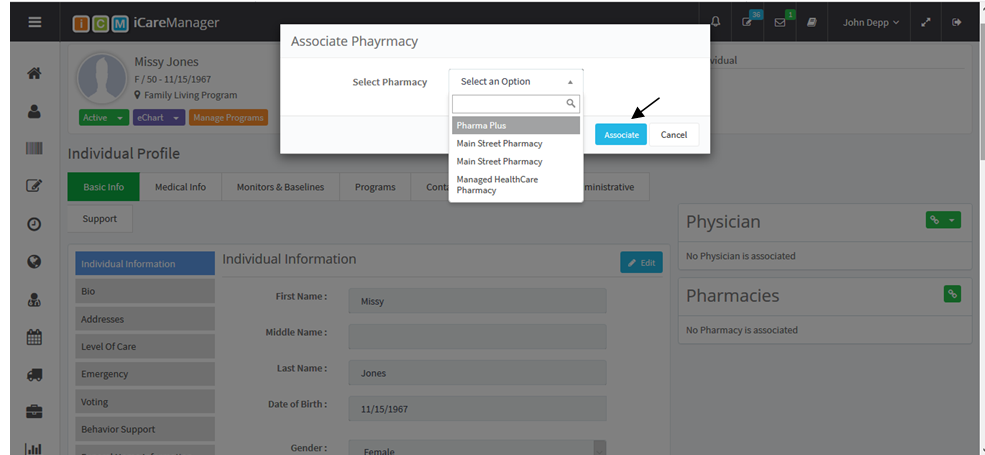Open calendar sidebar icon
The height and width of the screenshot is (455, 985).
[34, 337]
